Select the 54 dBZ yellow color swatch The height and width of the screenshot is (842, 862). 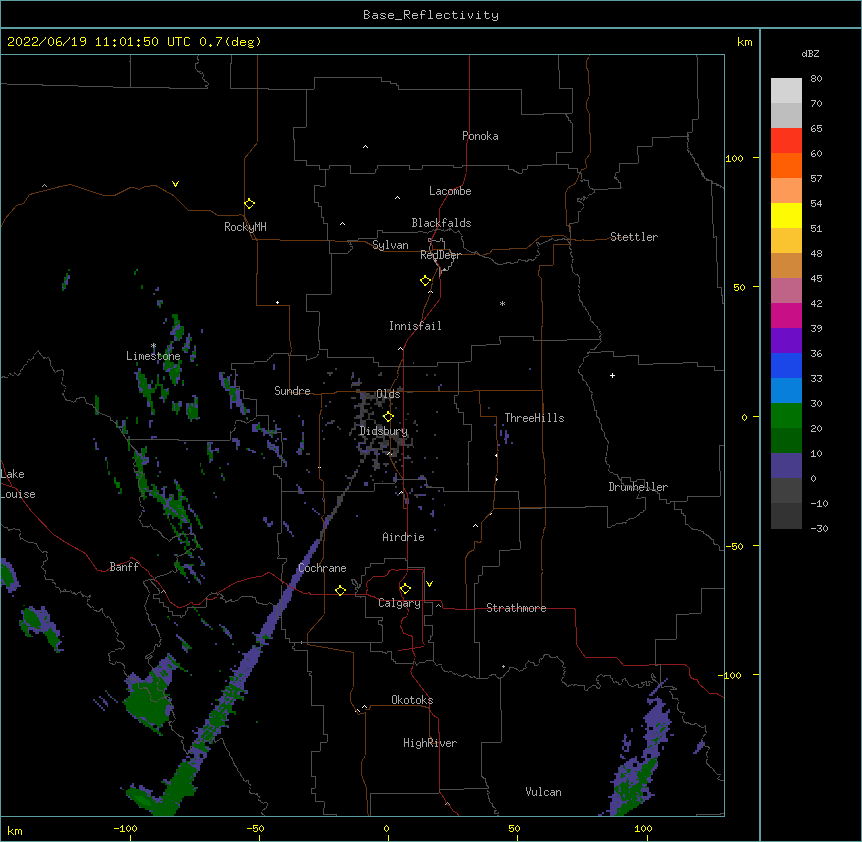[x=786, y=215]
